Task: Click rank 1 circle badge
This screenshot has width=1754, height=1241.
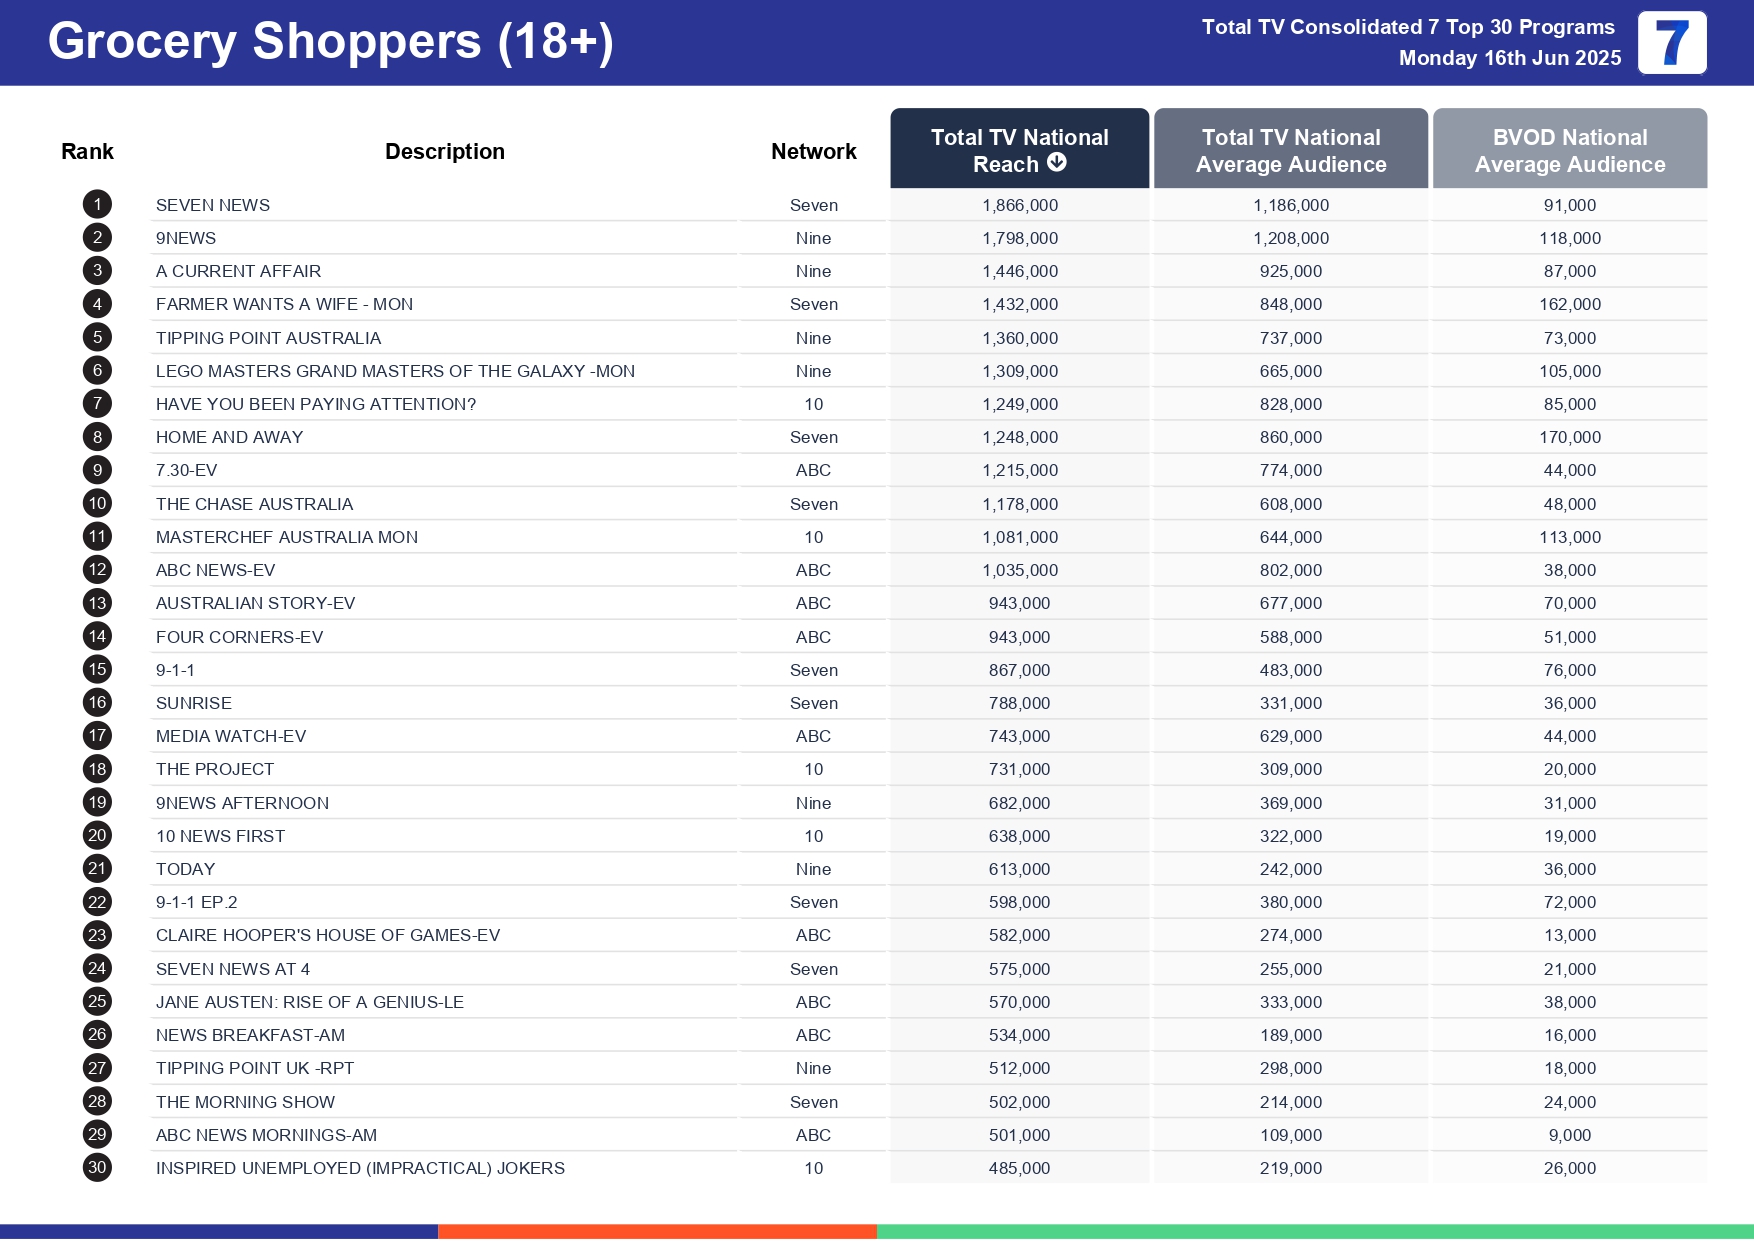Action: pyautogui.click(x=97, y=205)
